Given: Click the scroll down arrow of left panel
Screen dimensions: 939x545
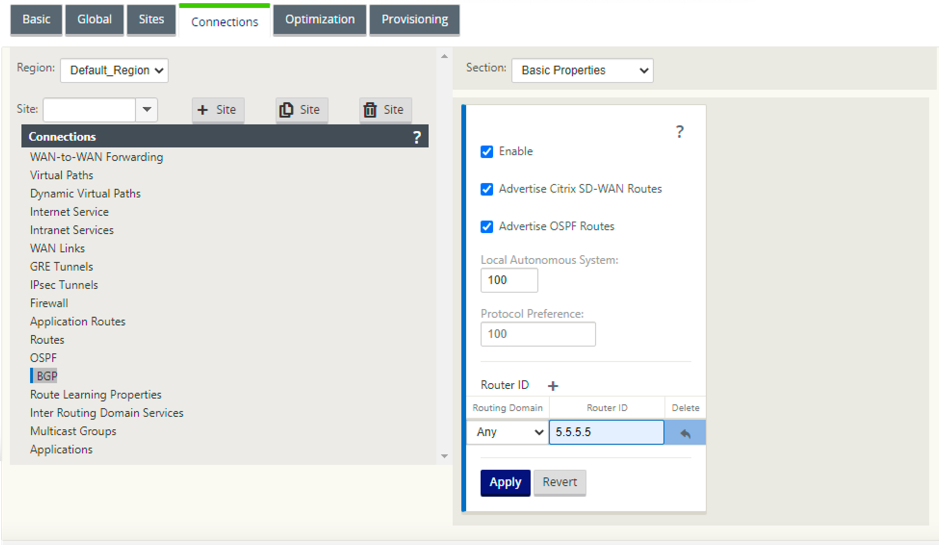Looking at the screenshot, I should (444, 456).
